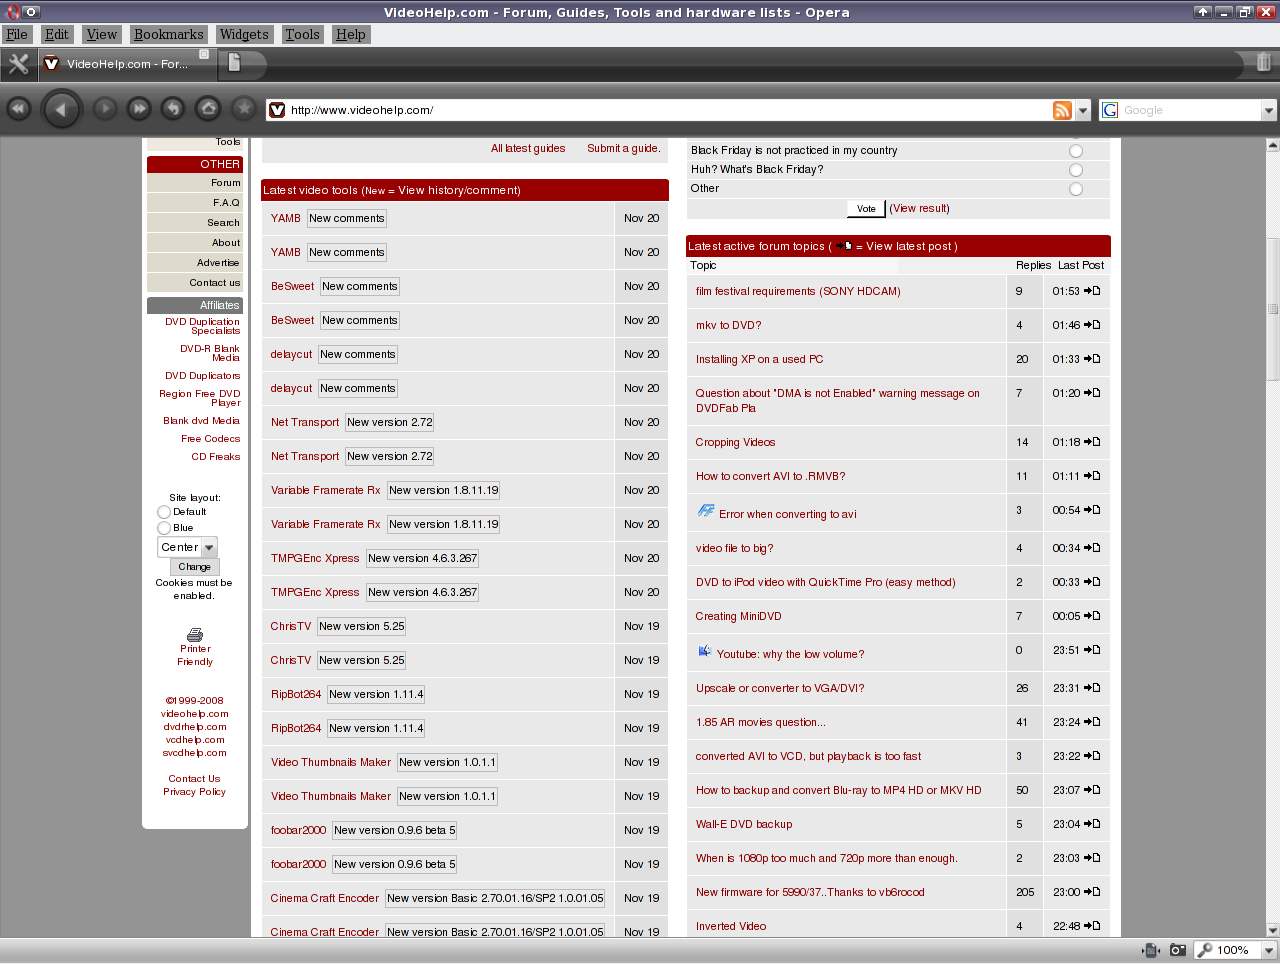Toggle Fit to Width in the status bar
Image resolution: width=1280 pixels, height=964 pixels.
tap(1151, 950)
